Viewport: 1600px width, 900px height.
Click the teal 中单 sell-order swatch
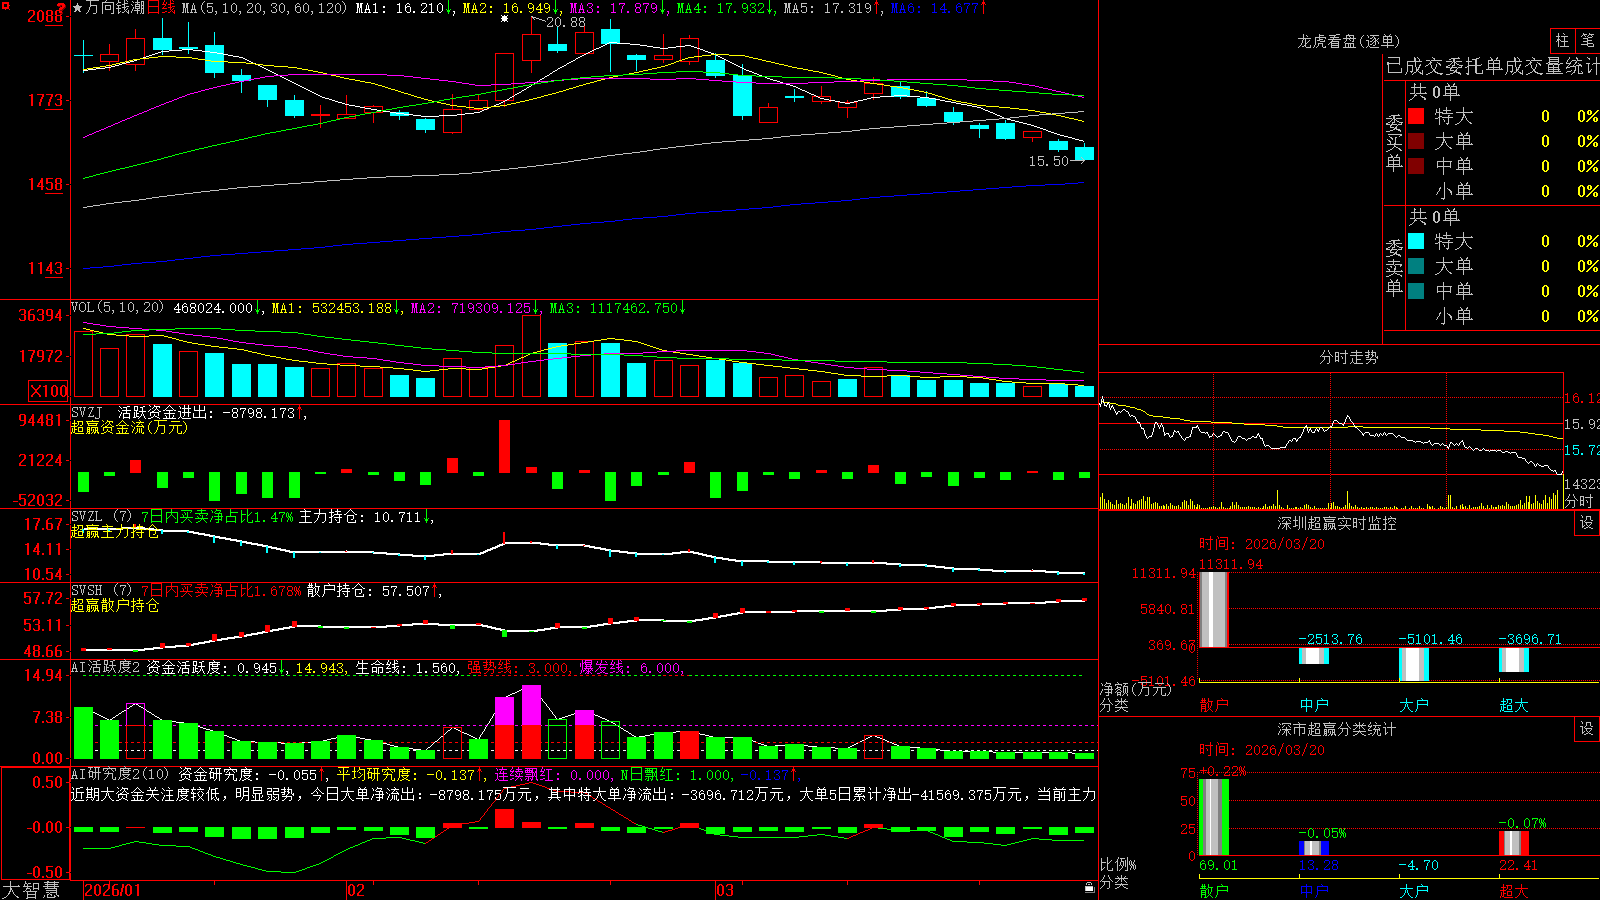[1416, 291]
